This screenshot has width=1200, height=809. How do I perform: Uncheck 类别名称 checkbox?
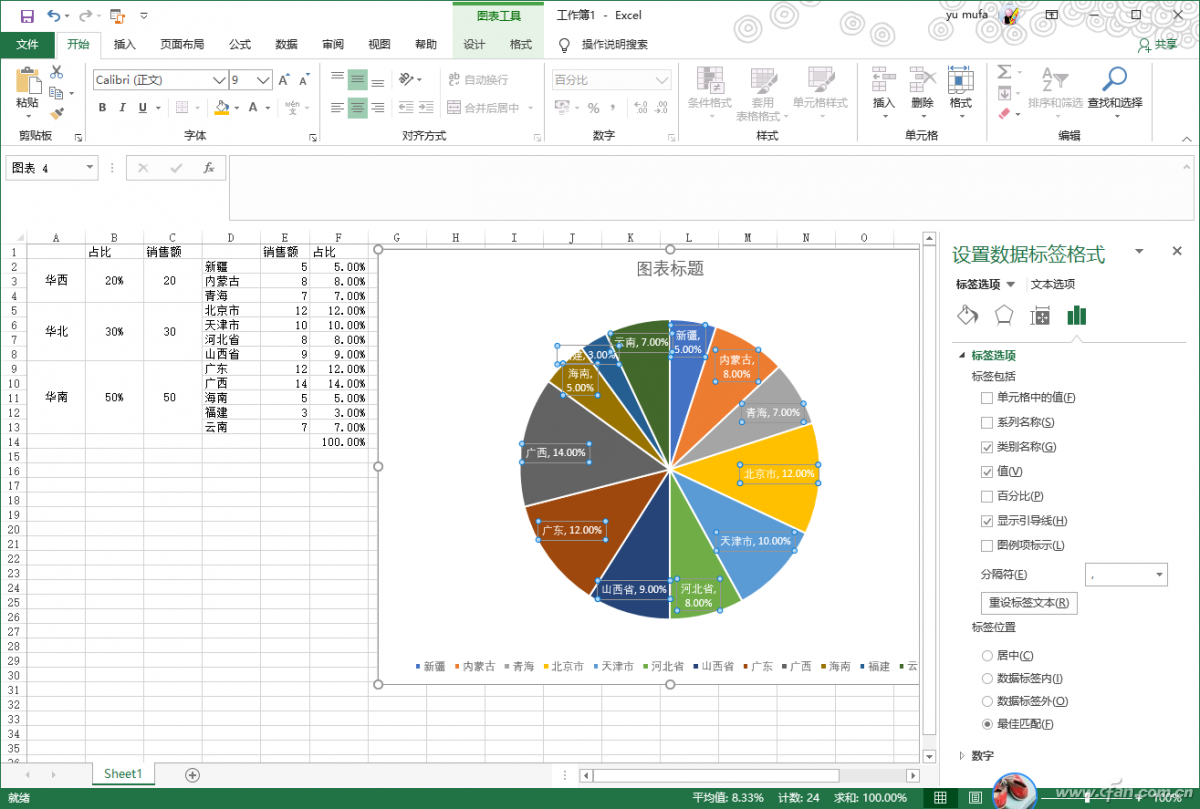(x=987, y=447)
